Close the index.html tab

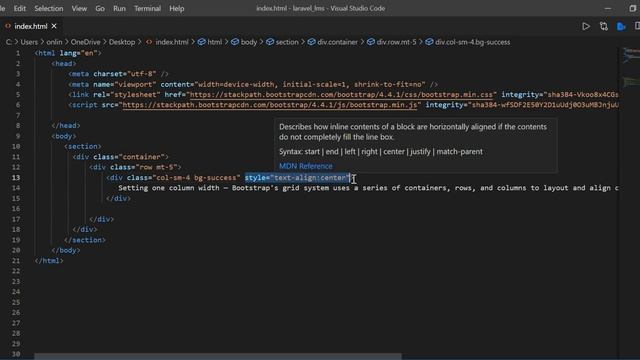point(54,26)
